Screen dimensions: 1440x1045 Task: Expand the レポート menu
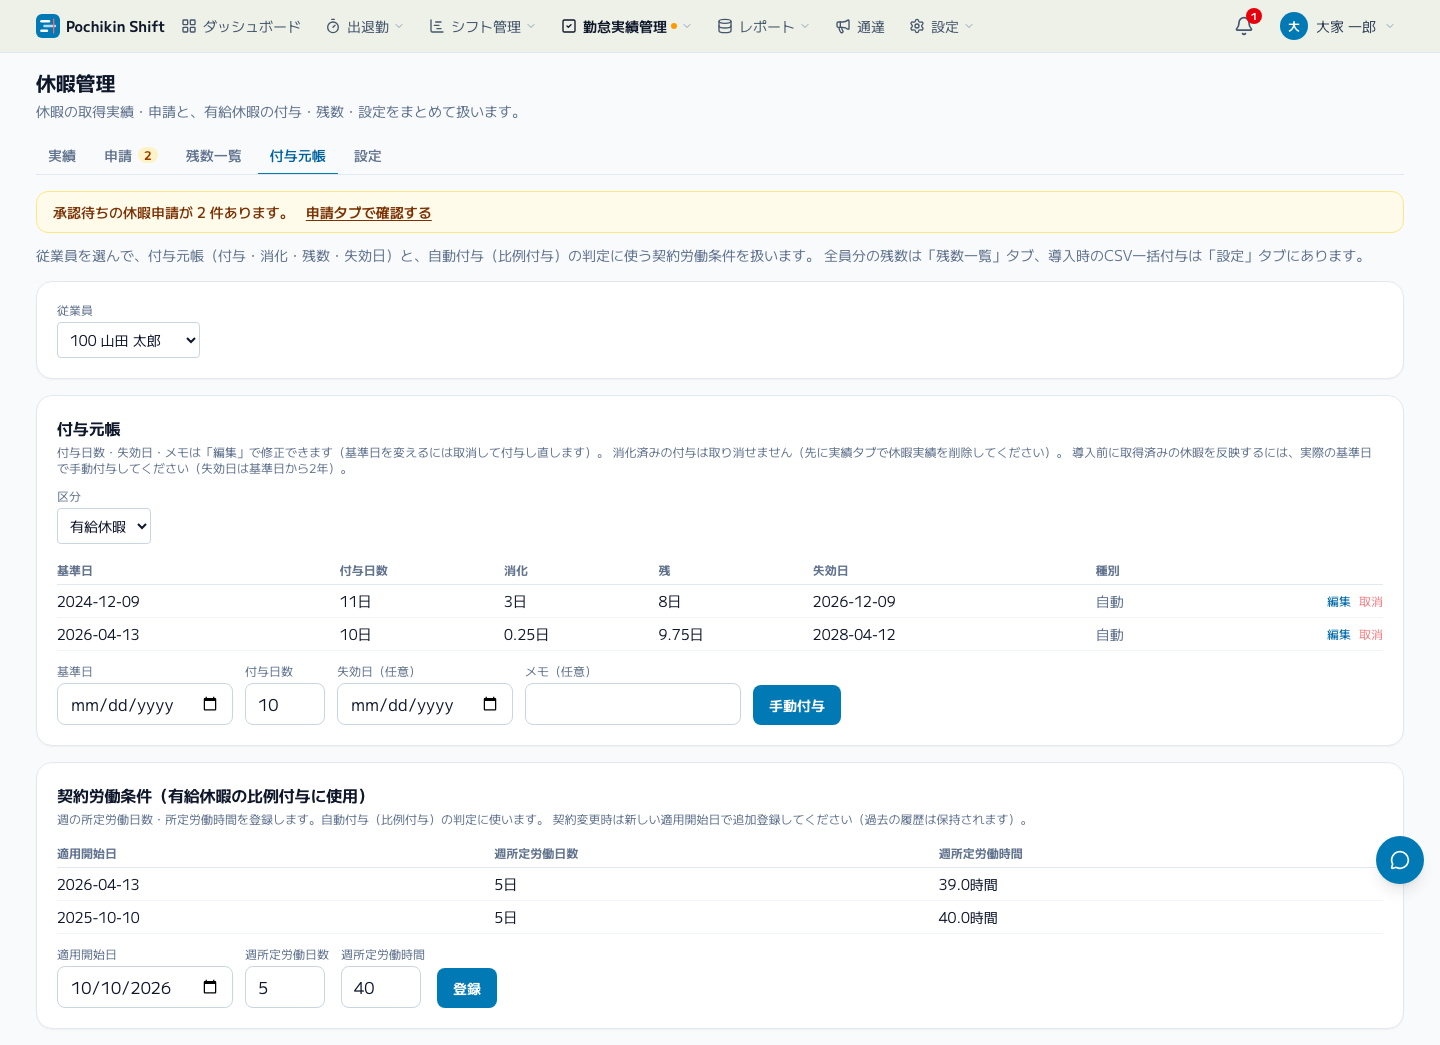point(764,26)
